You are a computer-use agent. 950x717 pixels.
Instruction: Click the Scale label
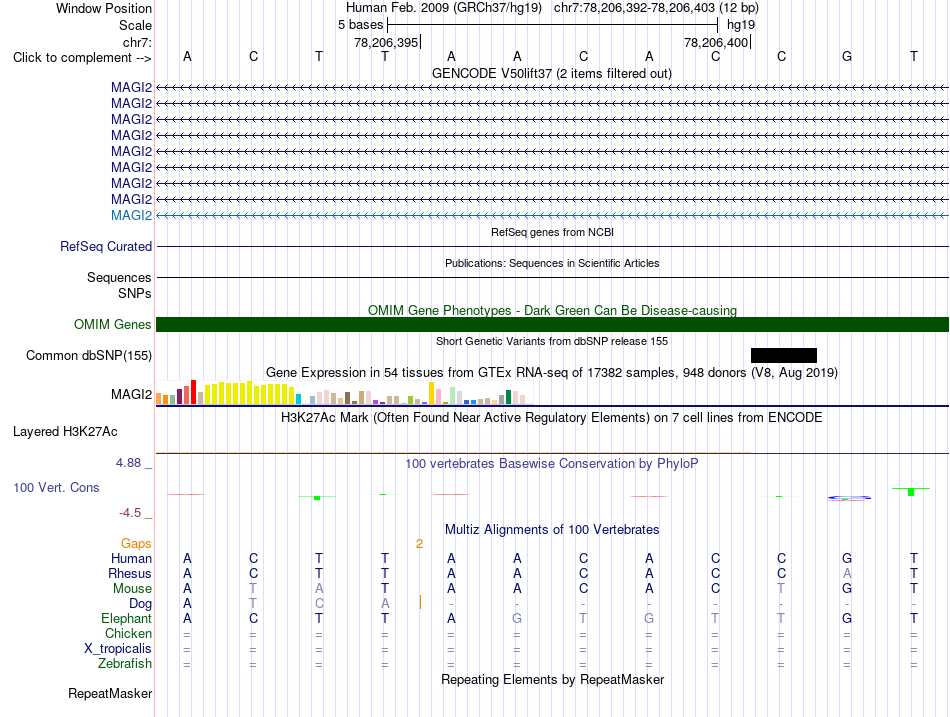135,25
